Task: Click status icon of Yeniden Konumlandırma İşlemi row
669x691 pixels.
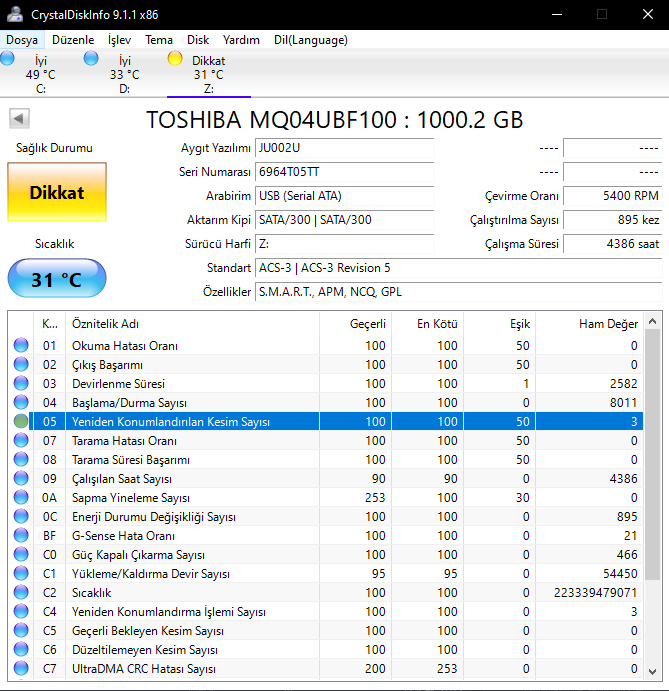Action: (x=21, y=611)
